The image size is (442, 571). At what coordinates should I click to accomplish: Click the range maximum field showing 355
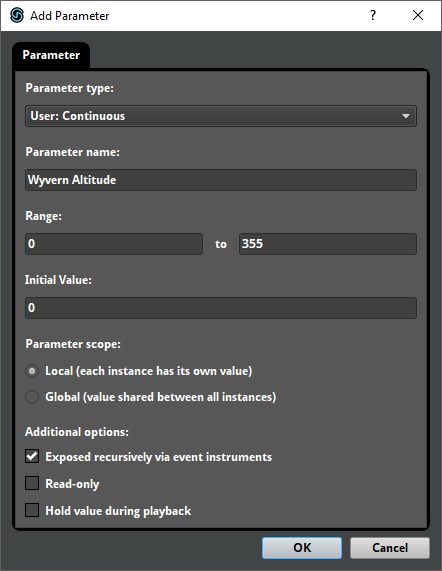pos(328,244)
